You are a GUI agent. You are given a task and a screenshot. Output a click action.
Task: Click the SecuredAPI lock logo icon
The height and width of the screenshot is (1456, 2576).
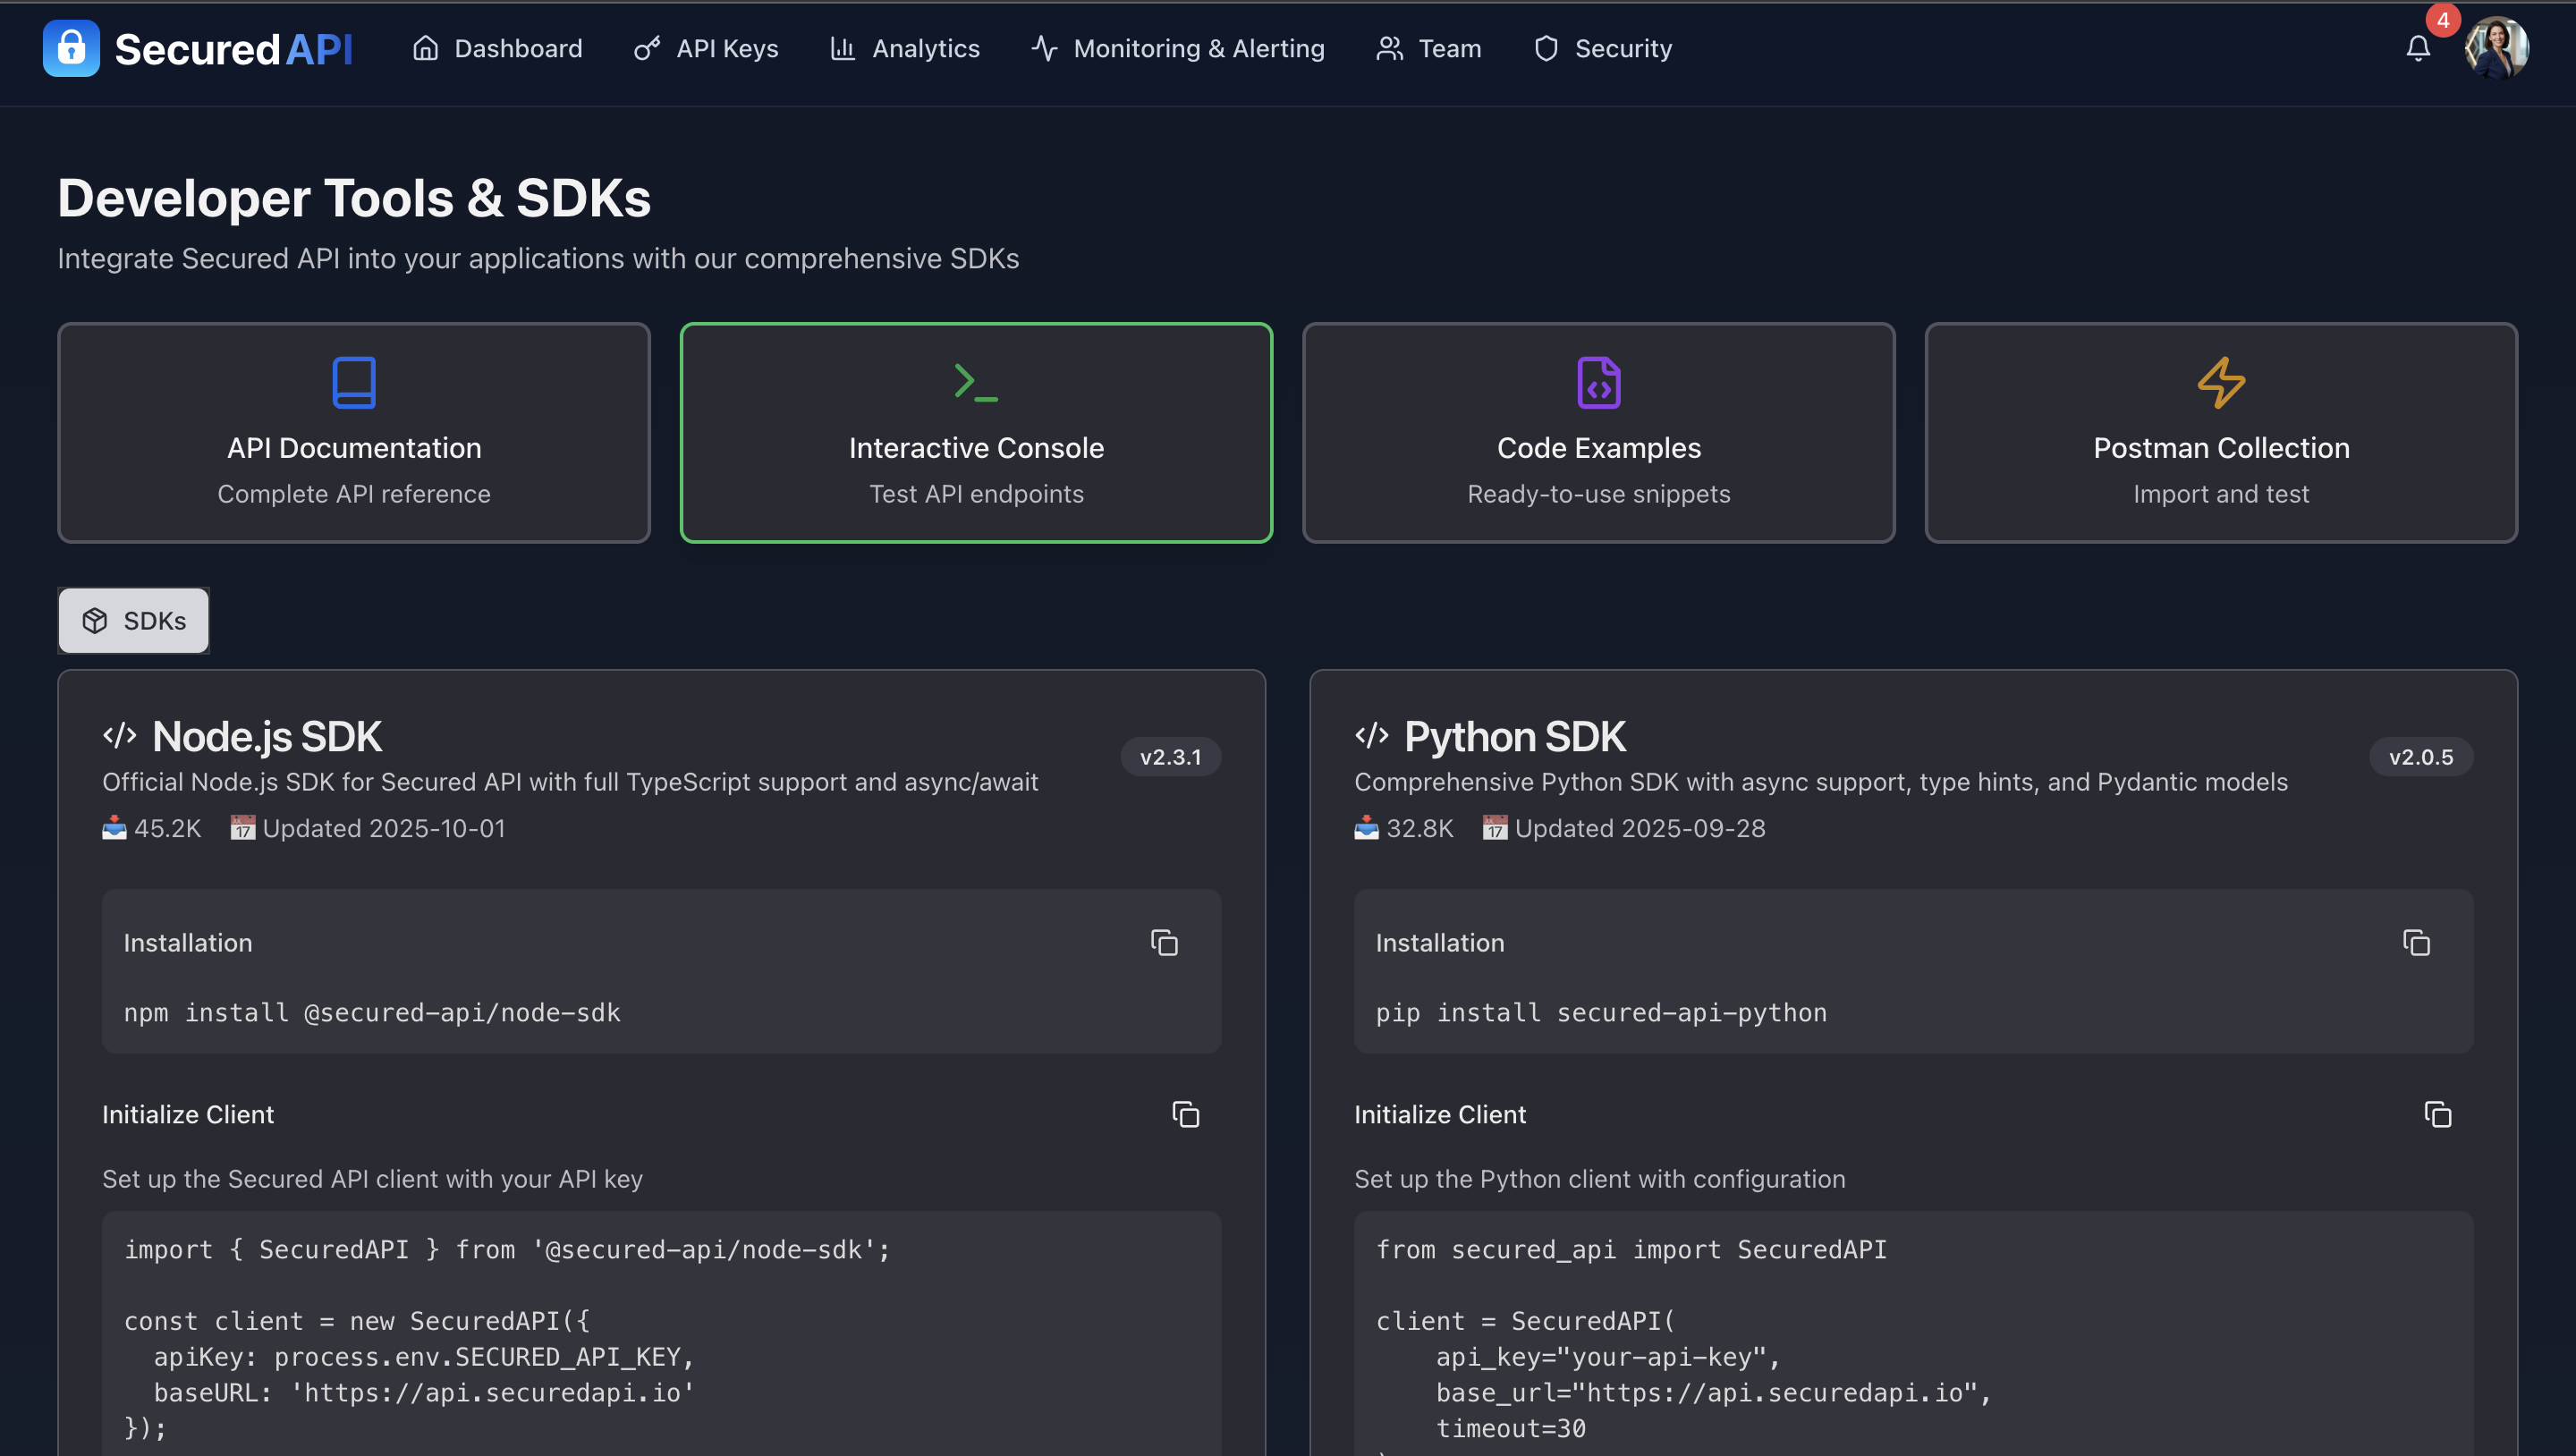click(70, 48)
